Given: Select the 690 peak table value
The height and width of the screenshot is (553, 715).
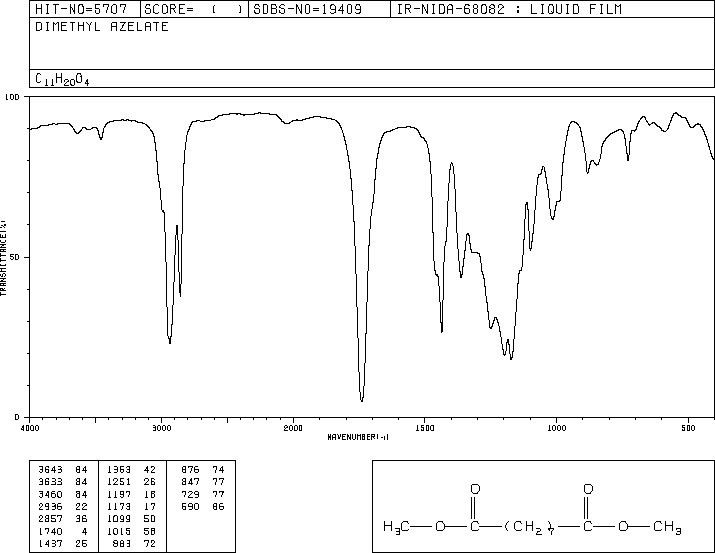Looking at the screenshot, I should (190, 506).
